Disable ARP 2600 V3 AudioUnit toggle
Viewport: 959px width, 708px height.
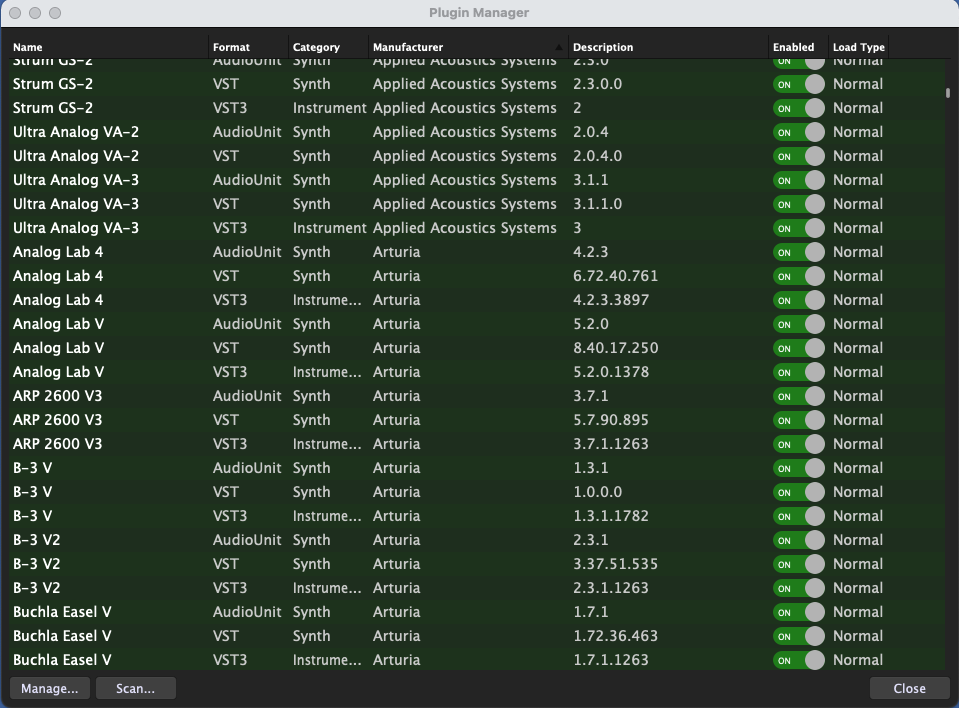(799, 396)
